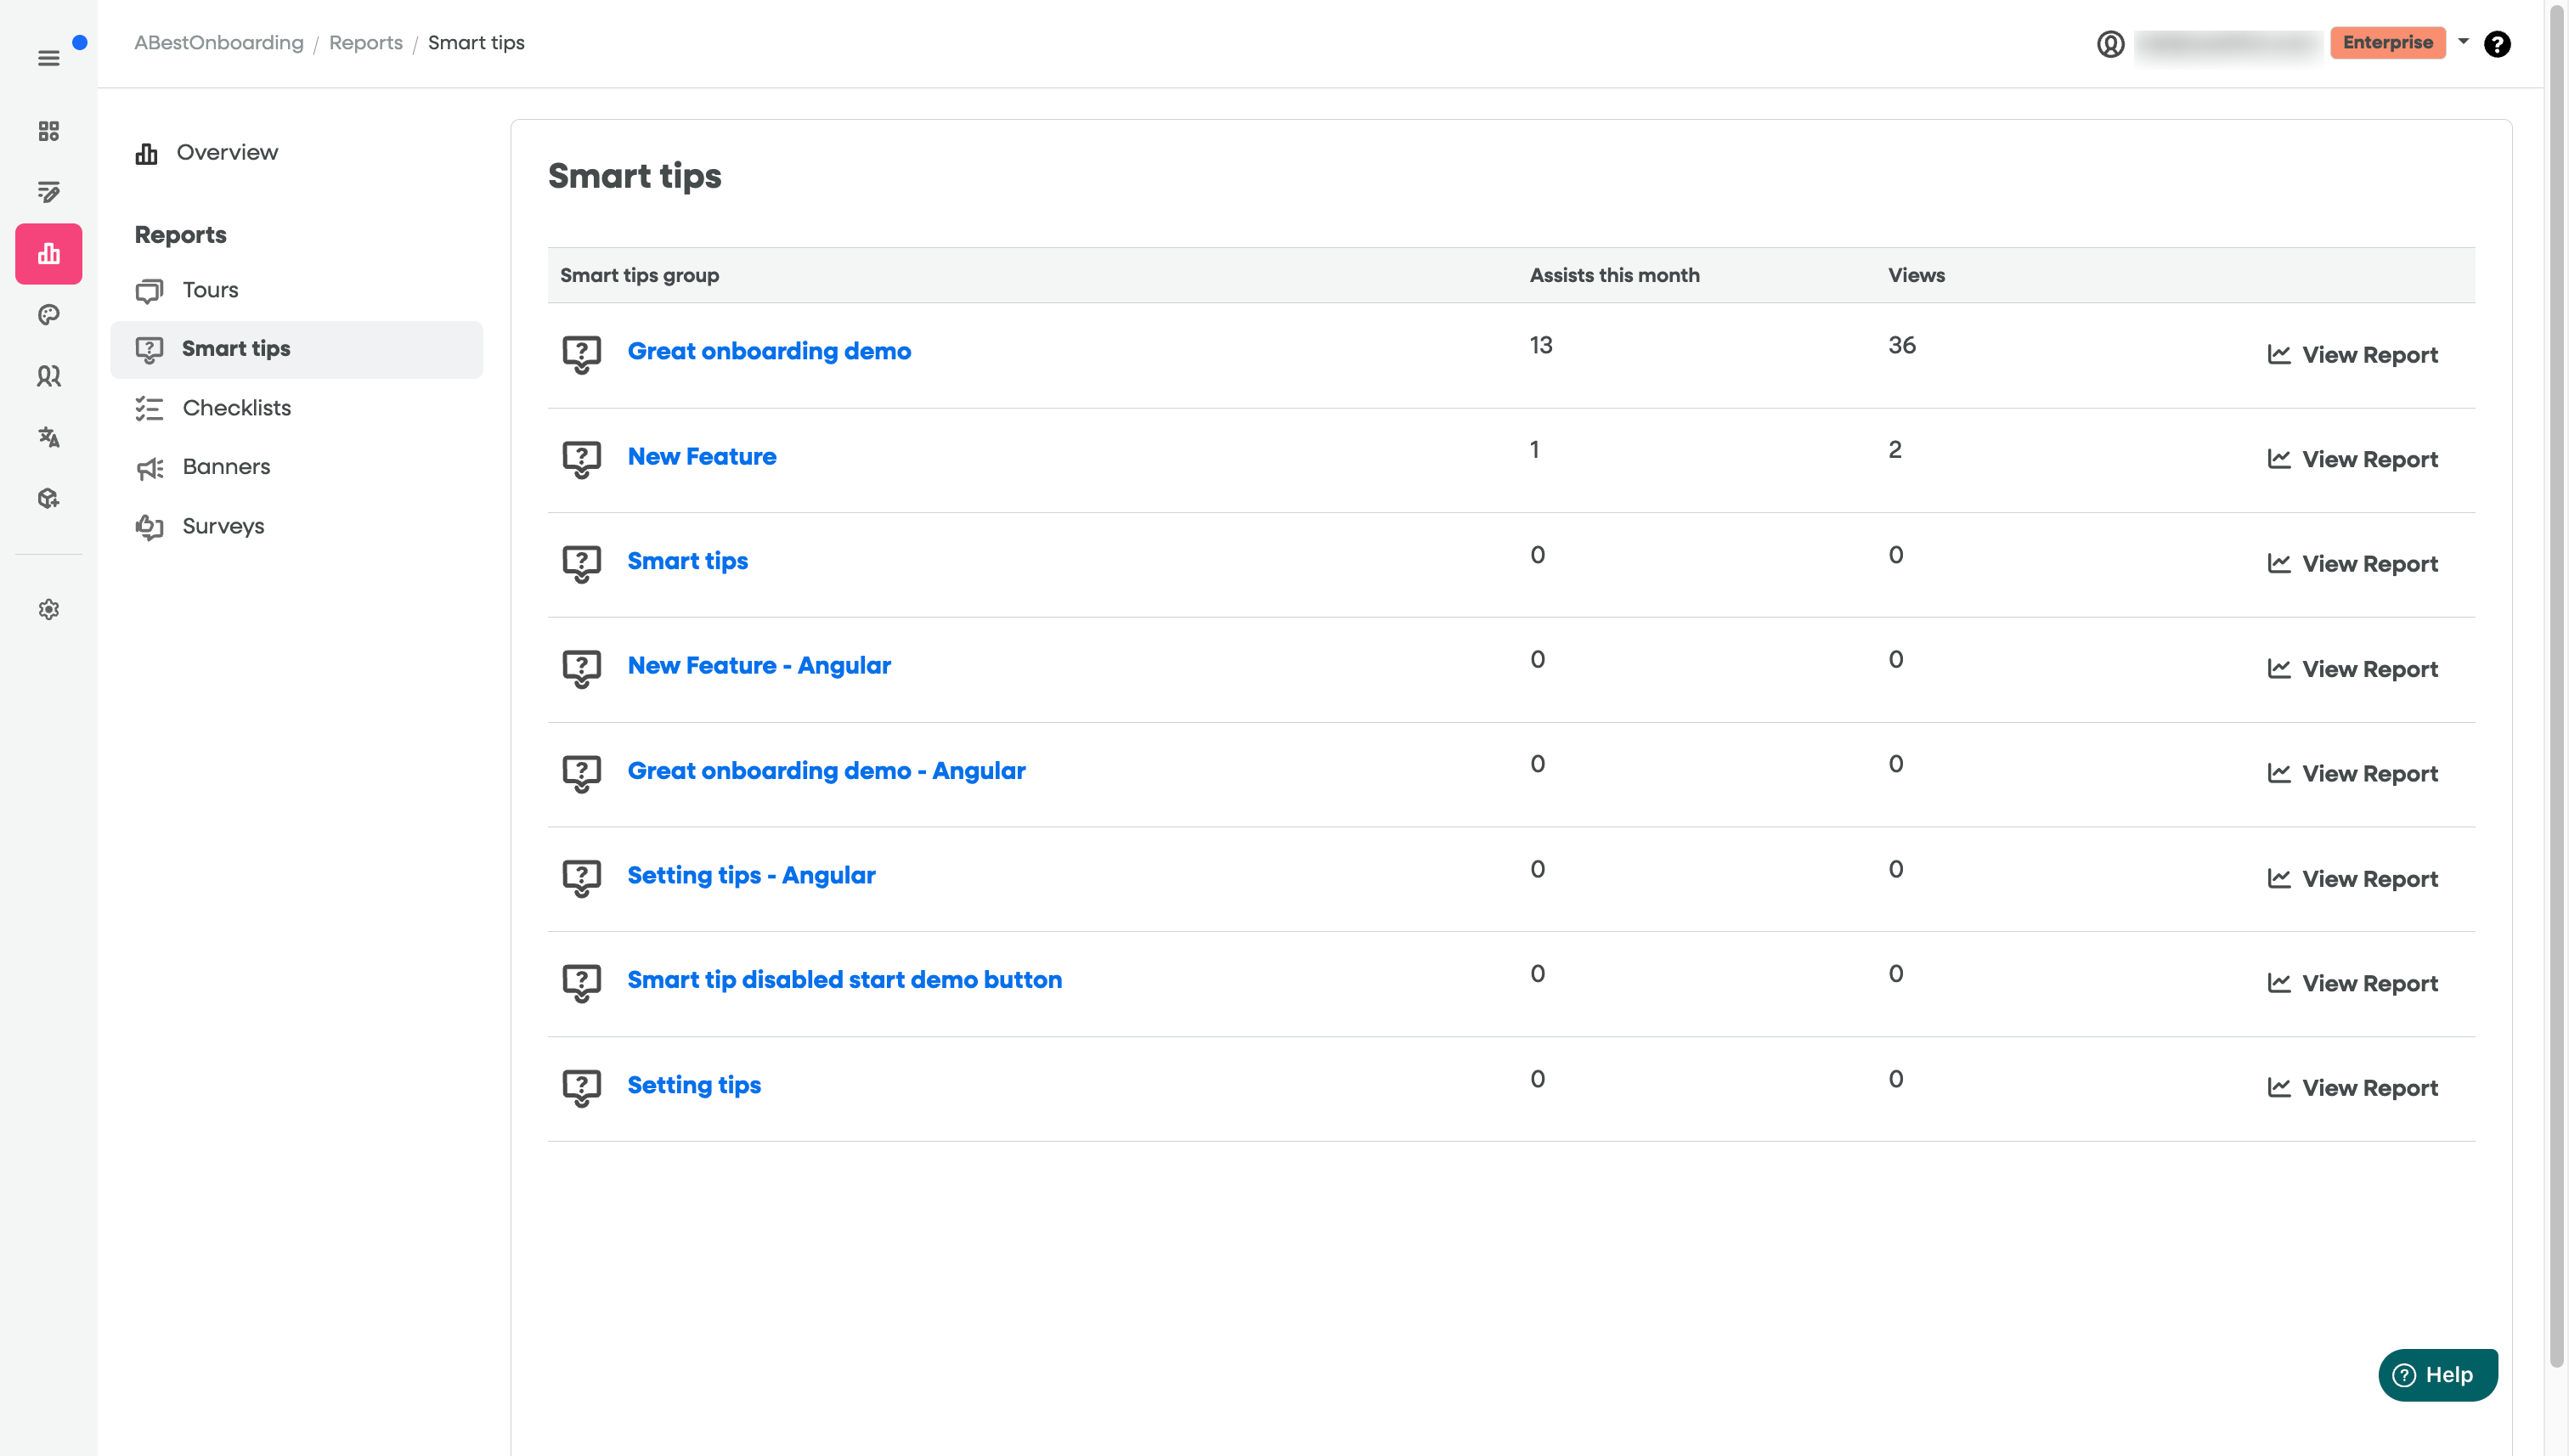
Task: Open the Surveys reports section
Action: [223, 526]
